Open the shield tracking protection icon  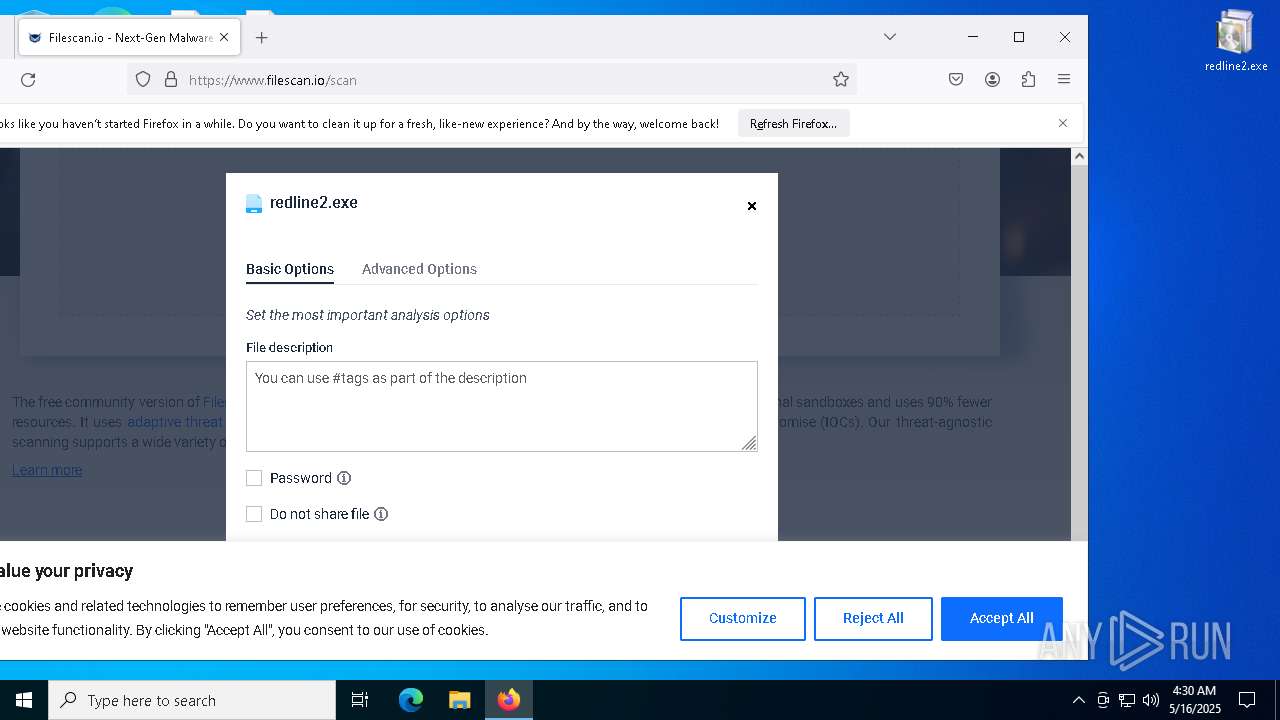[x=143, y=80]
